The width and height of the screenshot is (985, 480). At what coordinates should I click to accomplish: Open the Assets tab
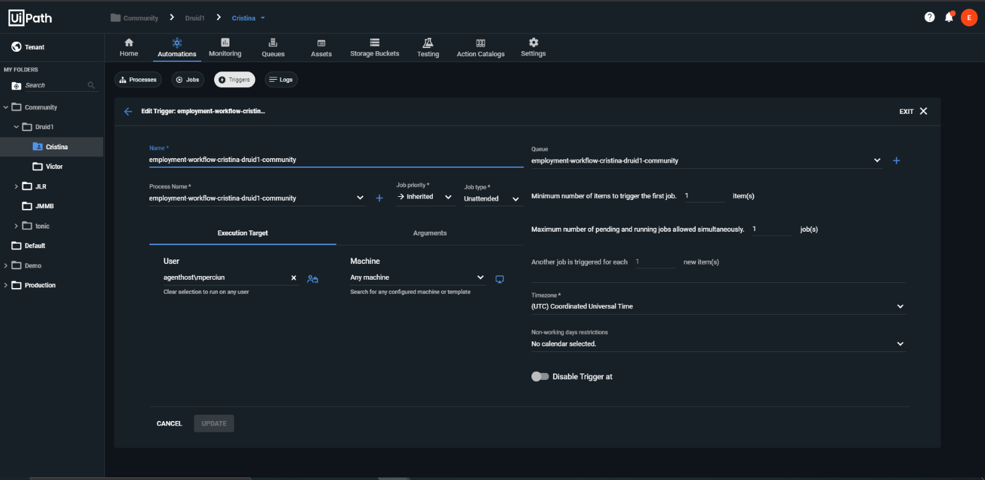point(321,48)
